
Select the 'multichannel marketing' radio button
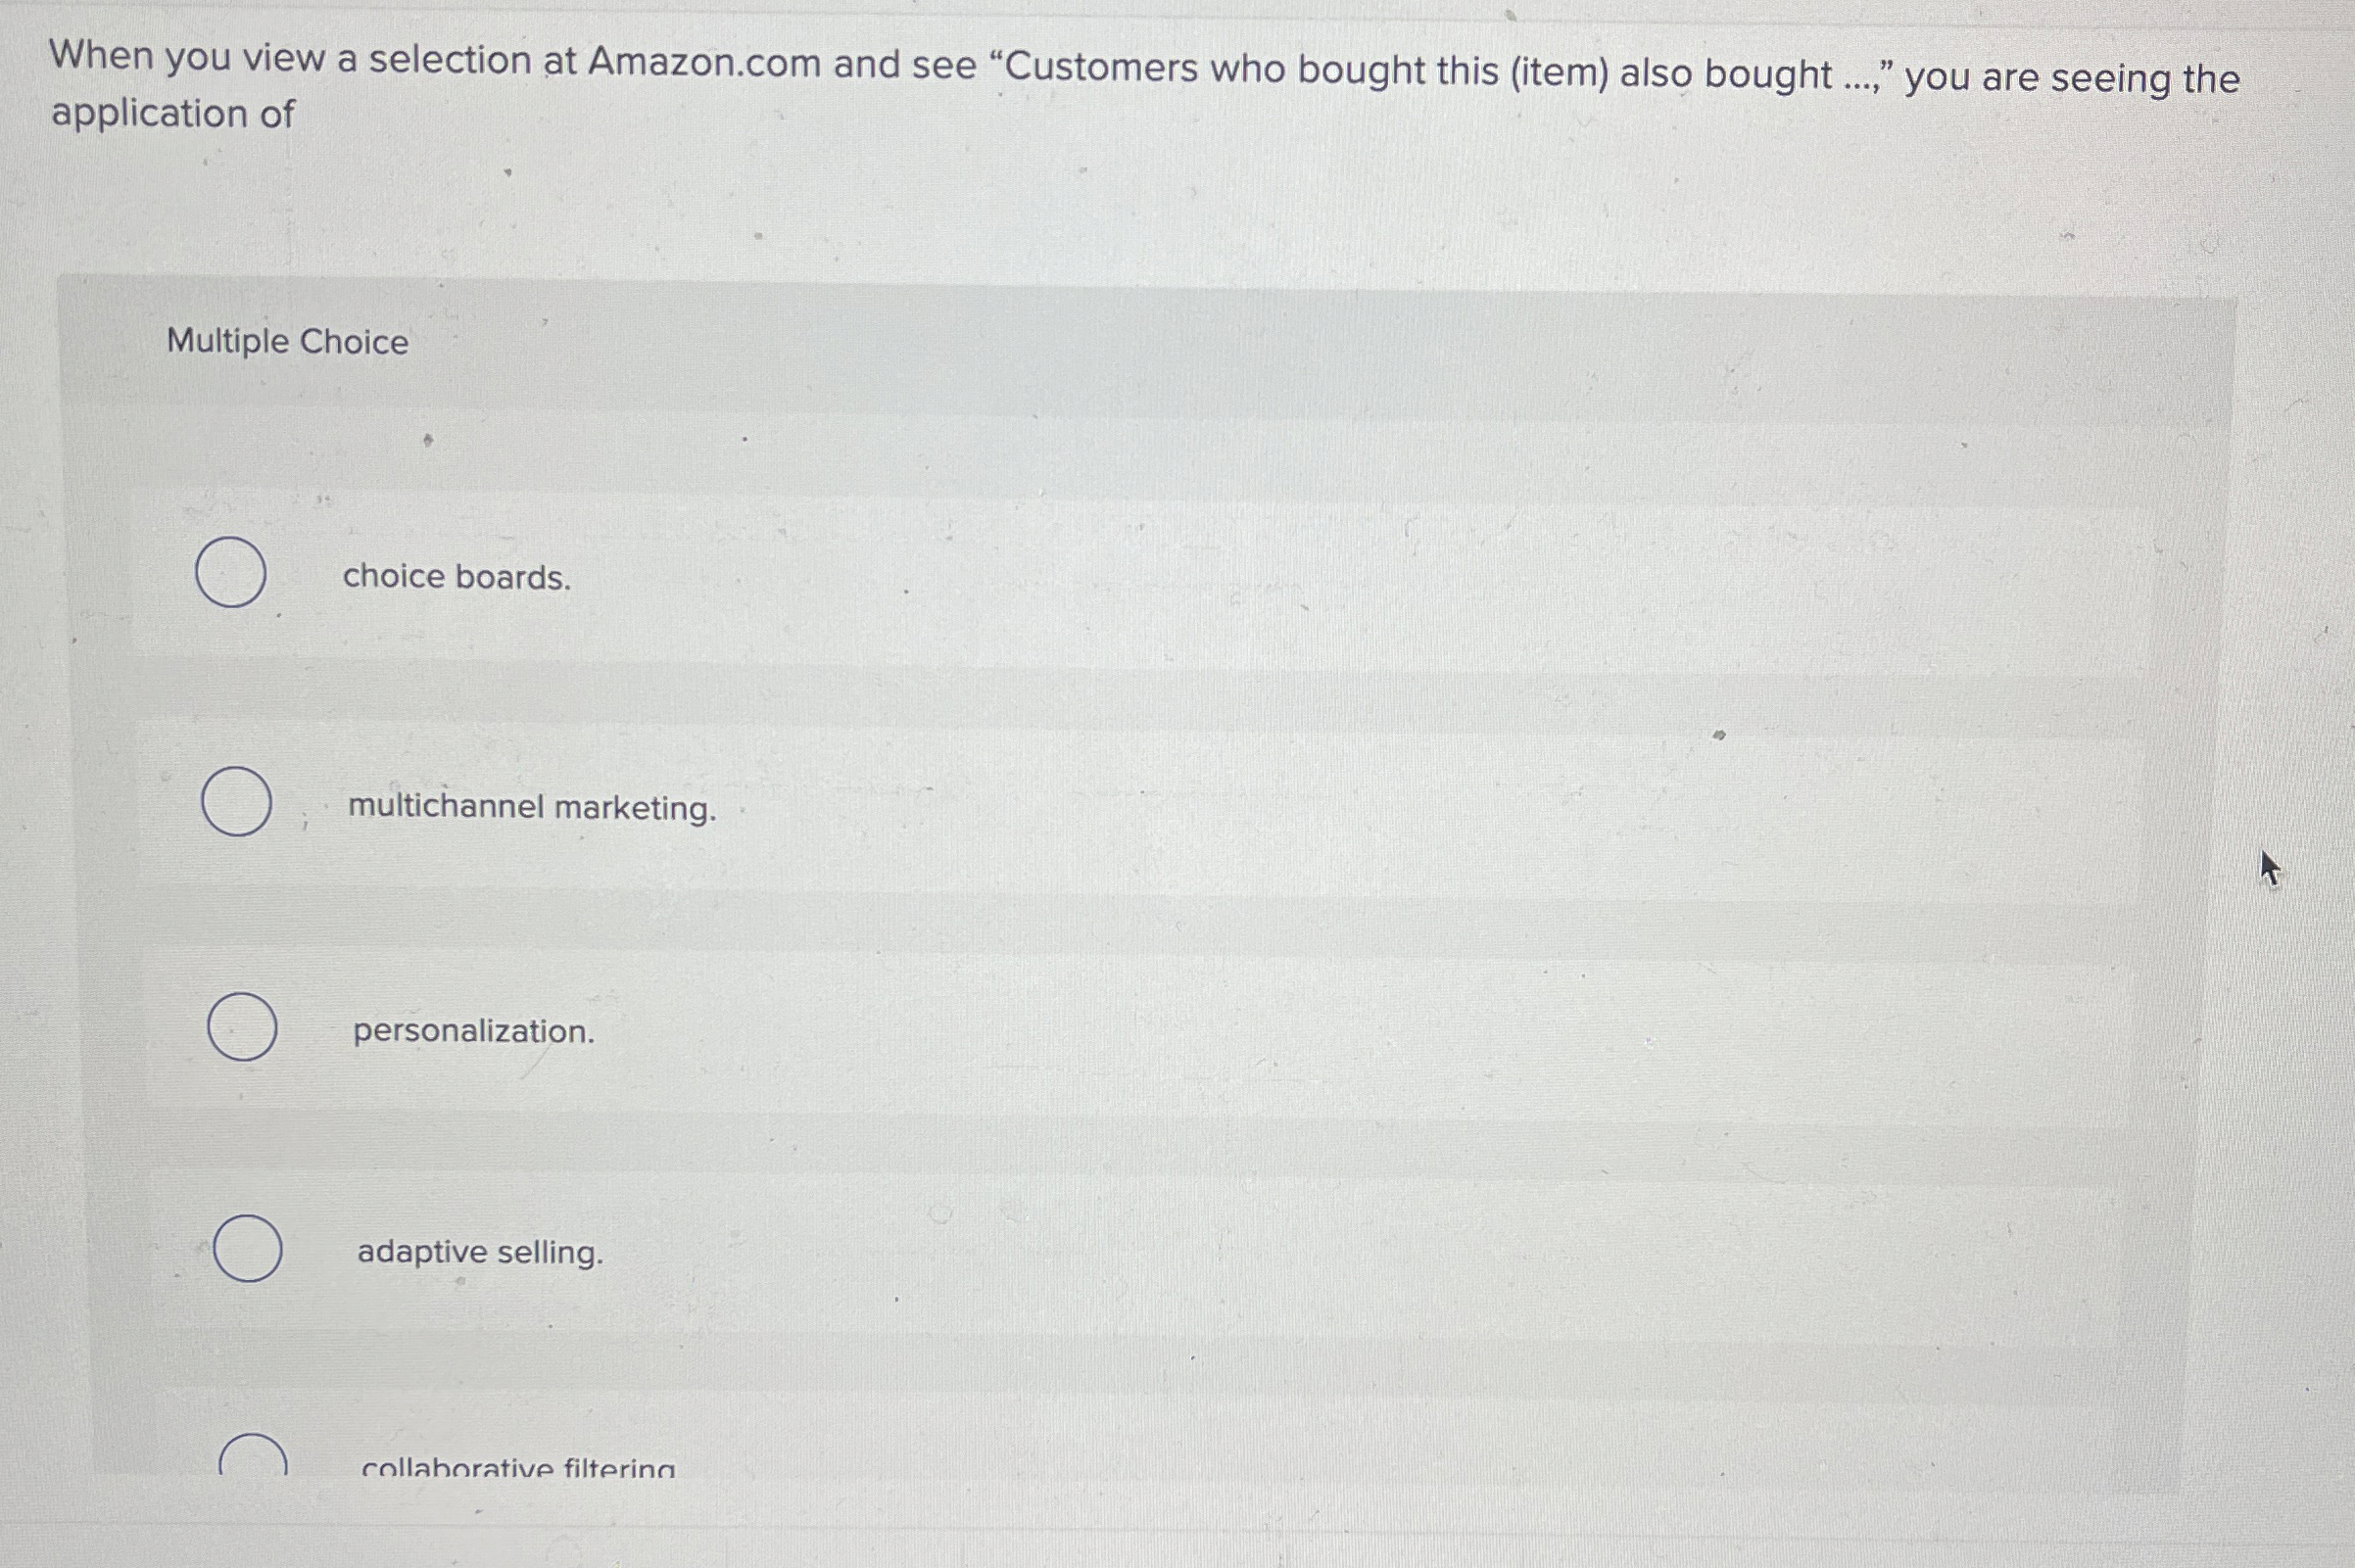click(239, 800)
